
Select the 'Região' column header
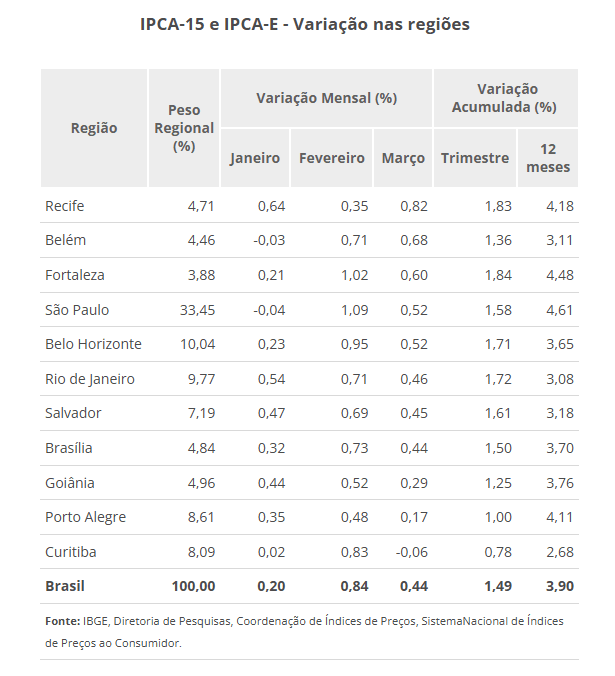point(94,128)
